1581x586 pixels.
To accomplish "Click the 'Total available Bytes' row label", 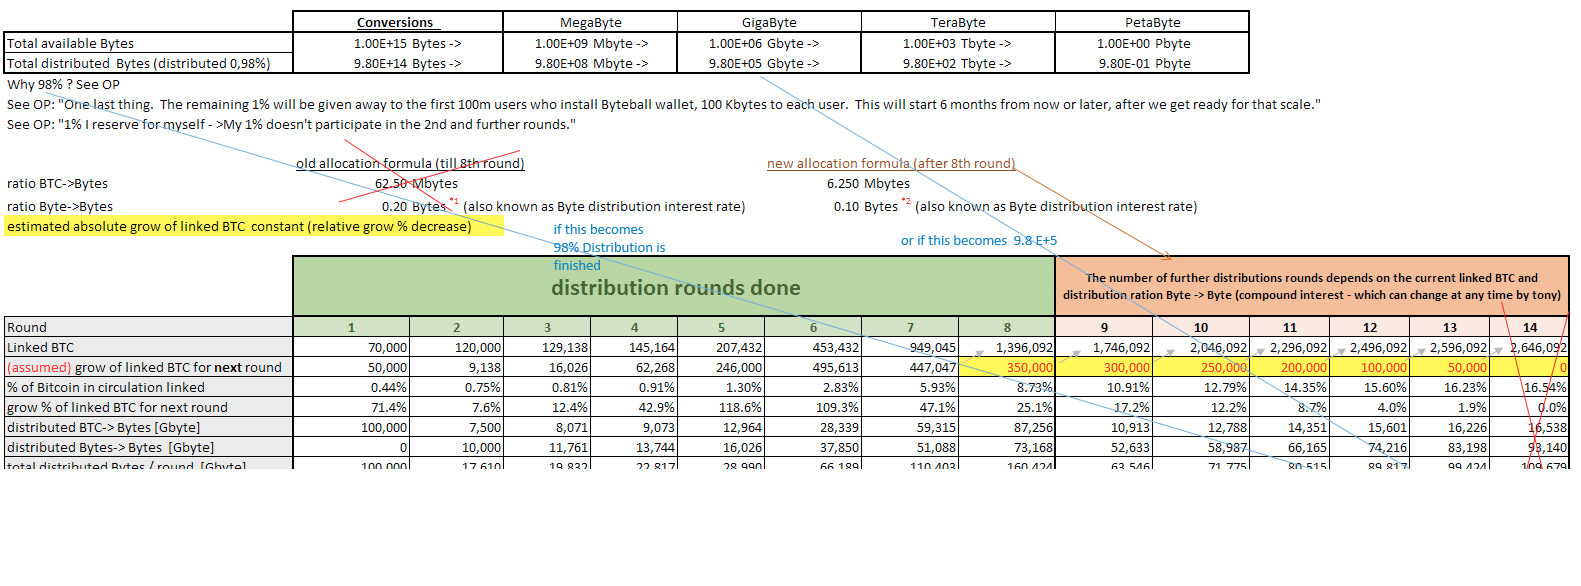I will (x=148, y=43).
